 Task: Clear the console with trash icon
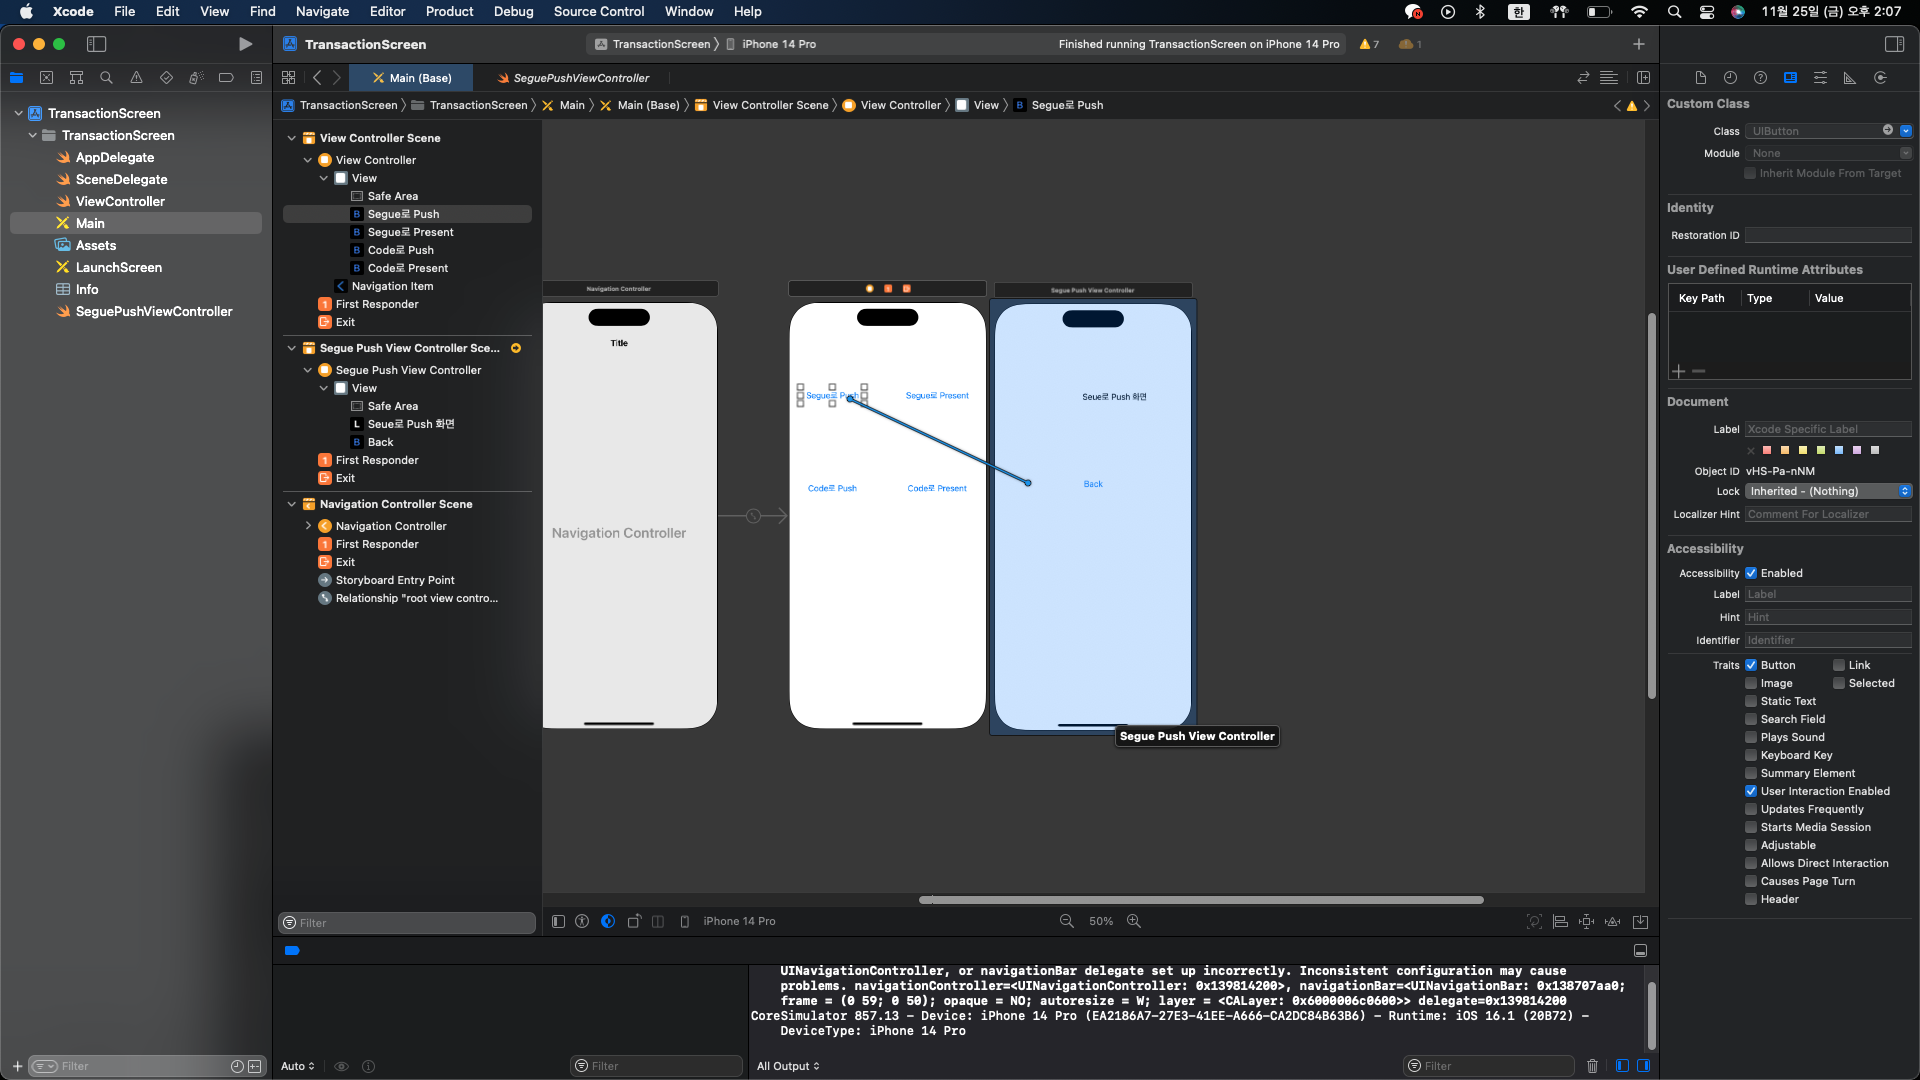[1592, 1066]
